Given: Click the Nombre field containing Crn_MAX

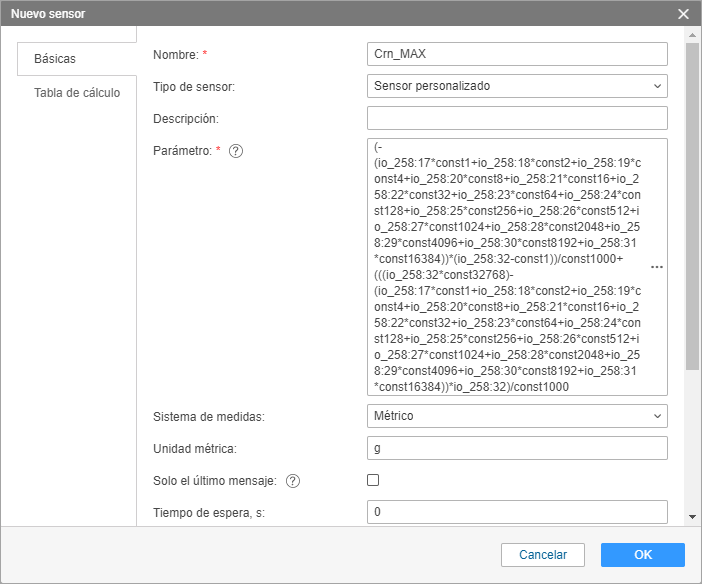Looking at the screenshot, I should 516,54.
